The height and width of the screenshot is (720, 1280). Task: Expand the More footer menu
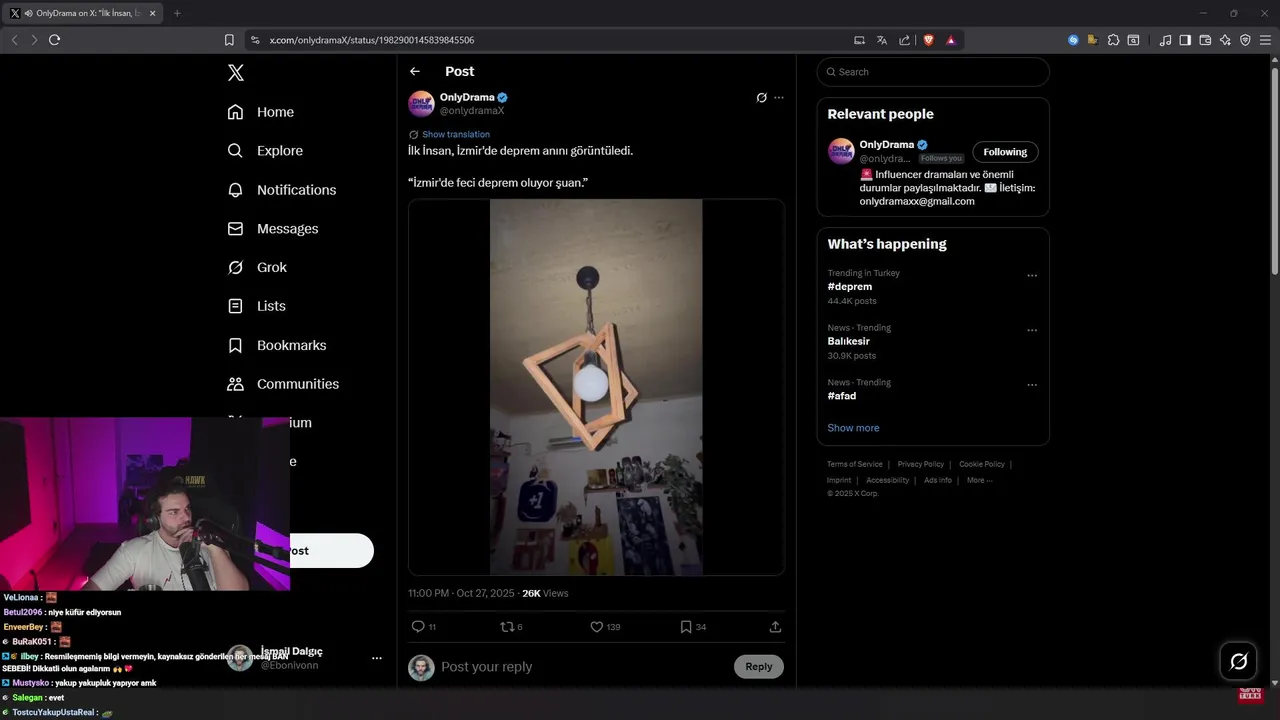[979, 480]
